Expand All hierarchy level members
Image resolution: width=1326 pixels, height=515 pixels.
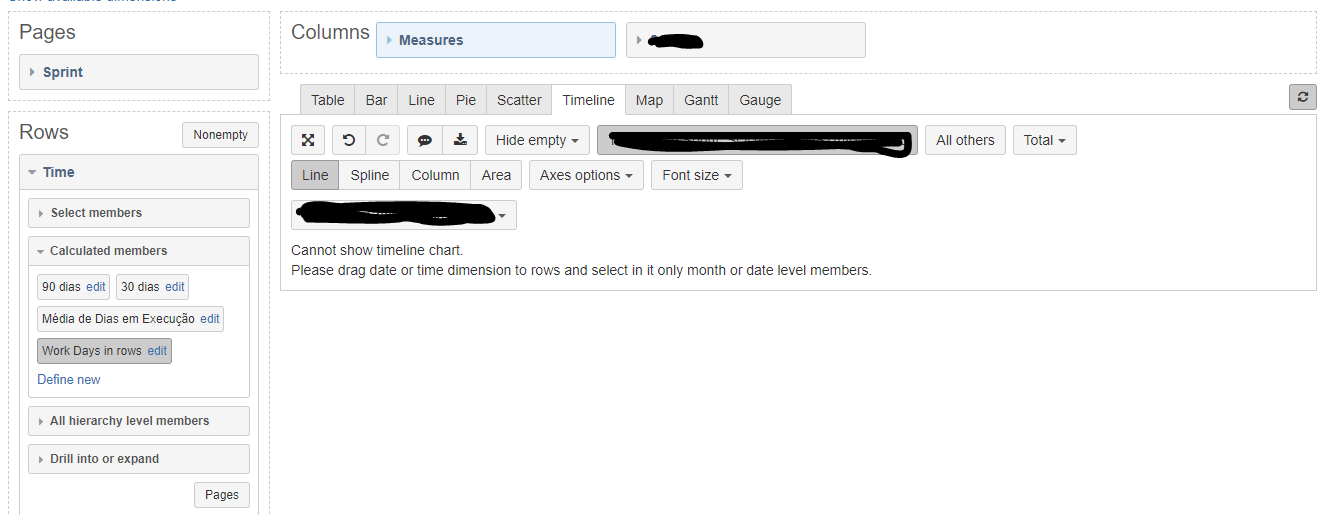pyautogui.click(x=139, y=421)
